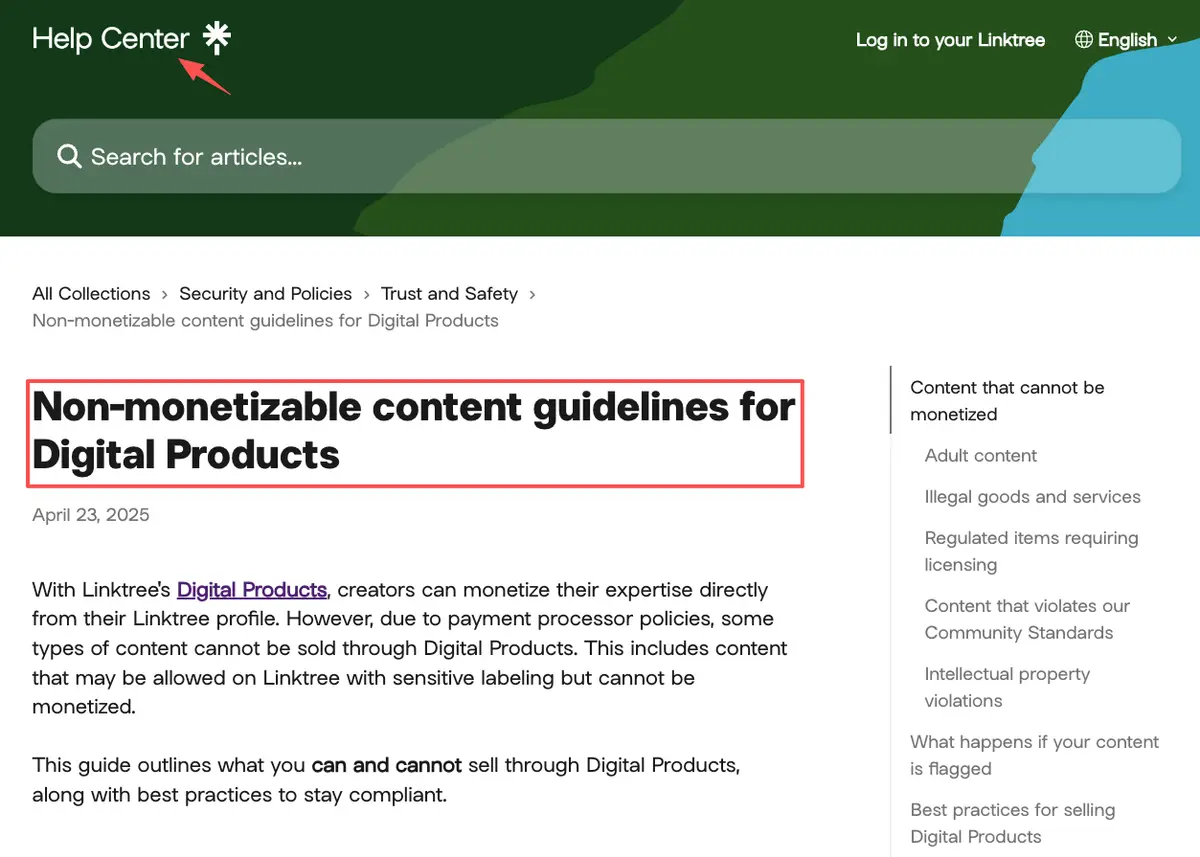The height and width of the screenshot is (857, 1200).
Task: Focus the Search for articles field
Action: point(607,156)
